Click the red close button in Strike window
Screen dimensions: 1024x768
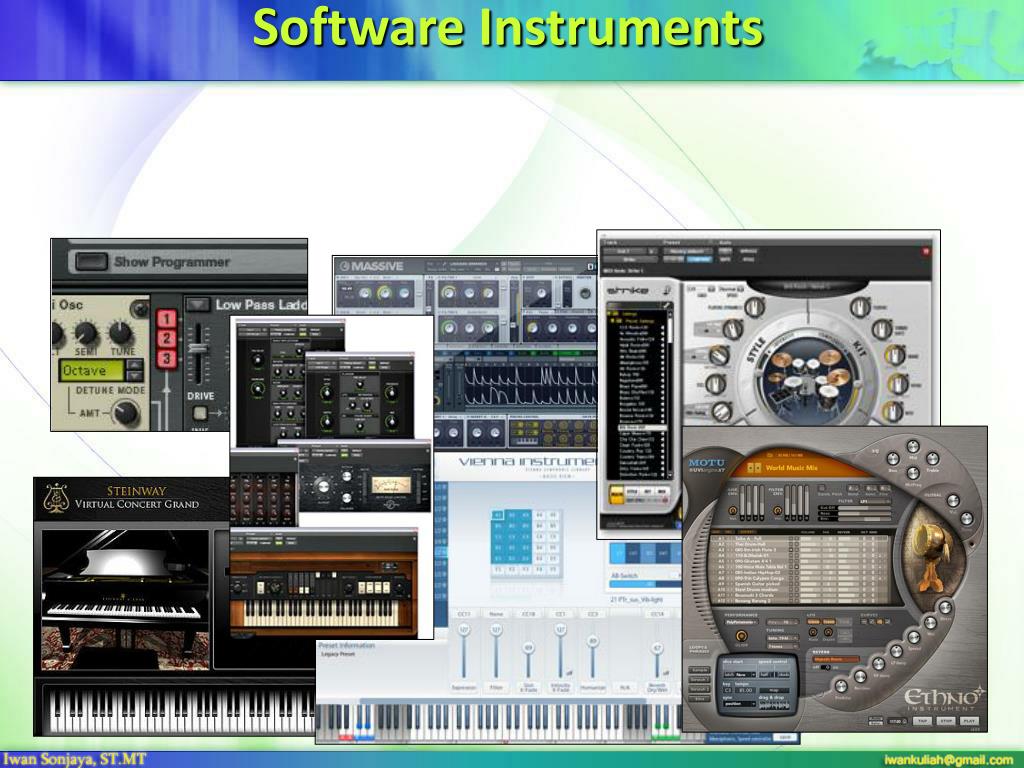925,251
